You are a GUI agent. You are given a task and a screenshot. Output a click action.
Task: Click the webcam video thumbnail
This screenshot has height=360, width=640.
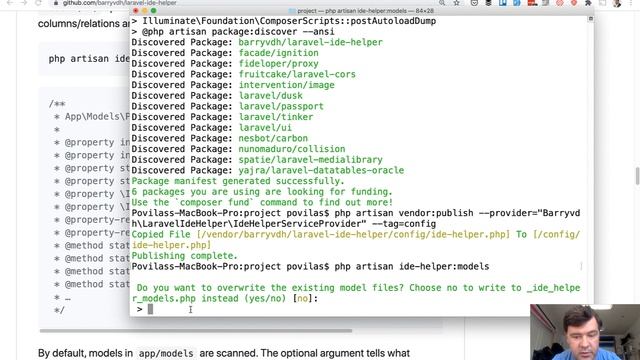[x=585, y=332]
